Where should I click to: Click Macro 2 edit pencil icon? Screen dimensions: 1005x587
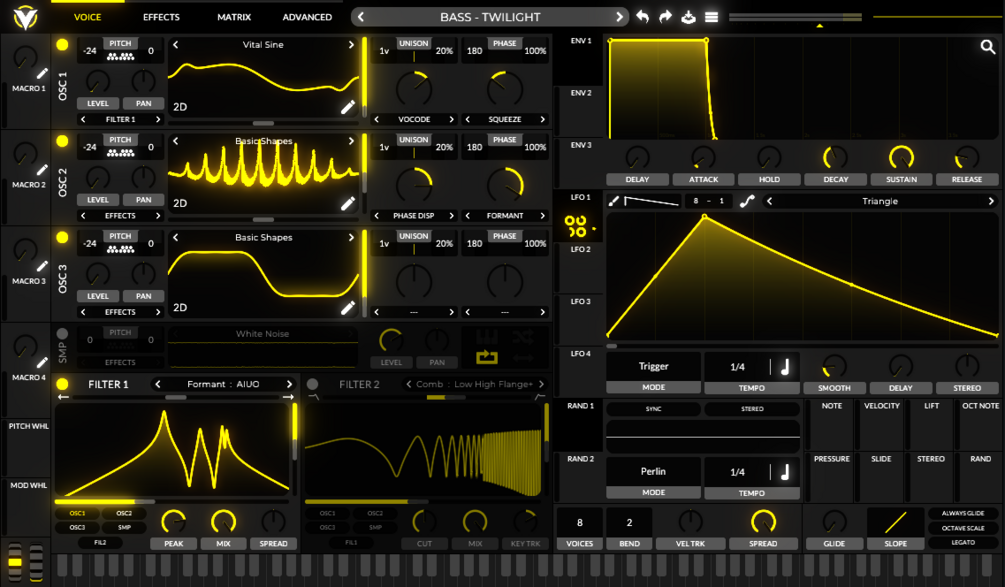click(42, 169)
